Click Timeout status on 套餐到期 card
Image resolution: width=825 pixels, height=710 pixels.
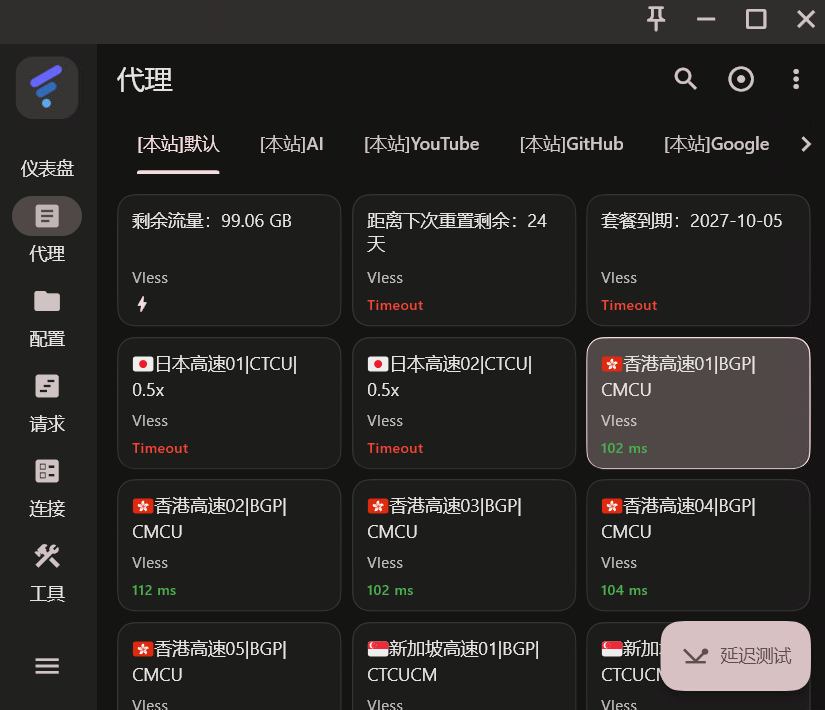pyautogui.click(x=629, y=305)
